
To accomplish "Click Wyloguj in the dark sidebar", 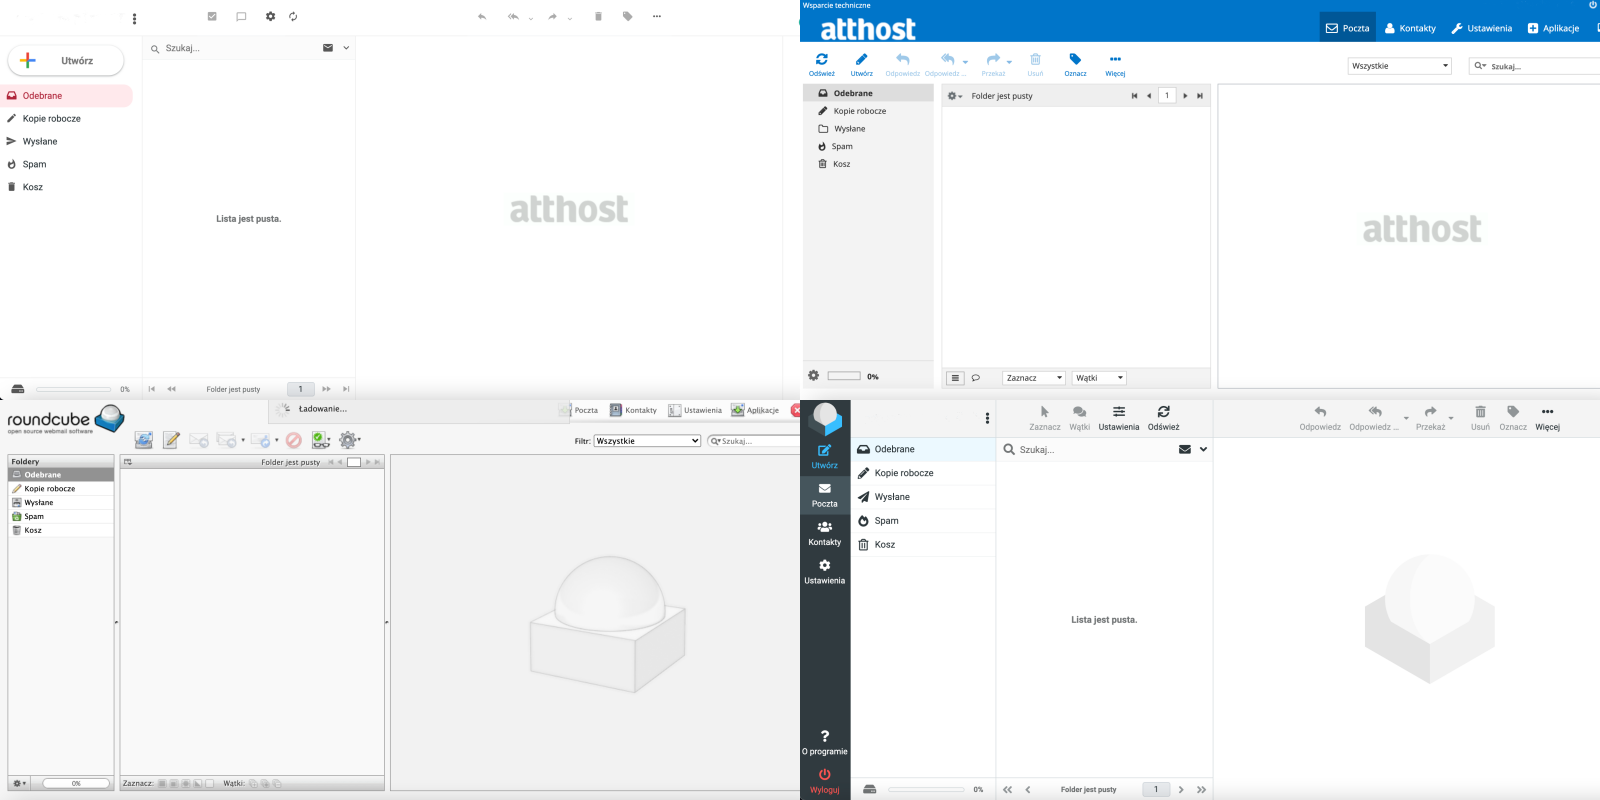I will [825, 781].
